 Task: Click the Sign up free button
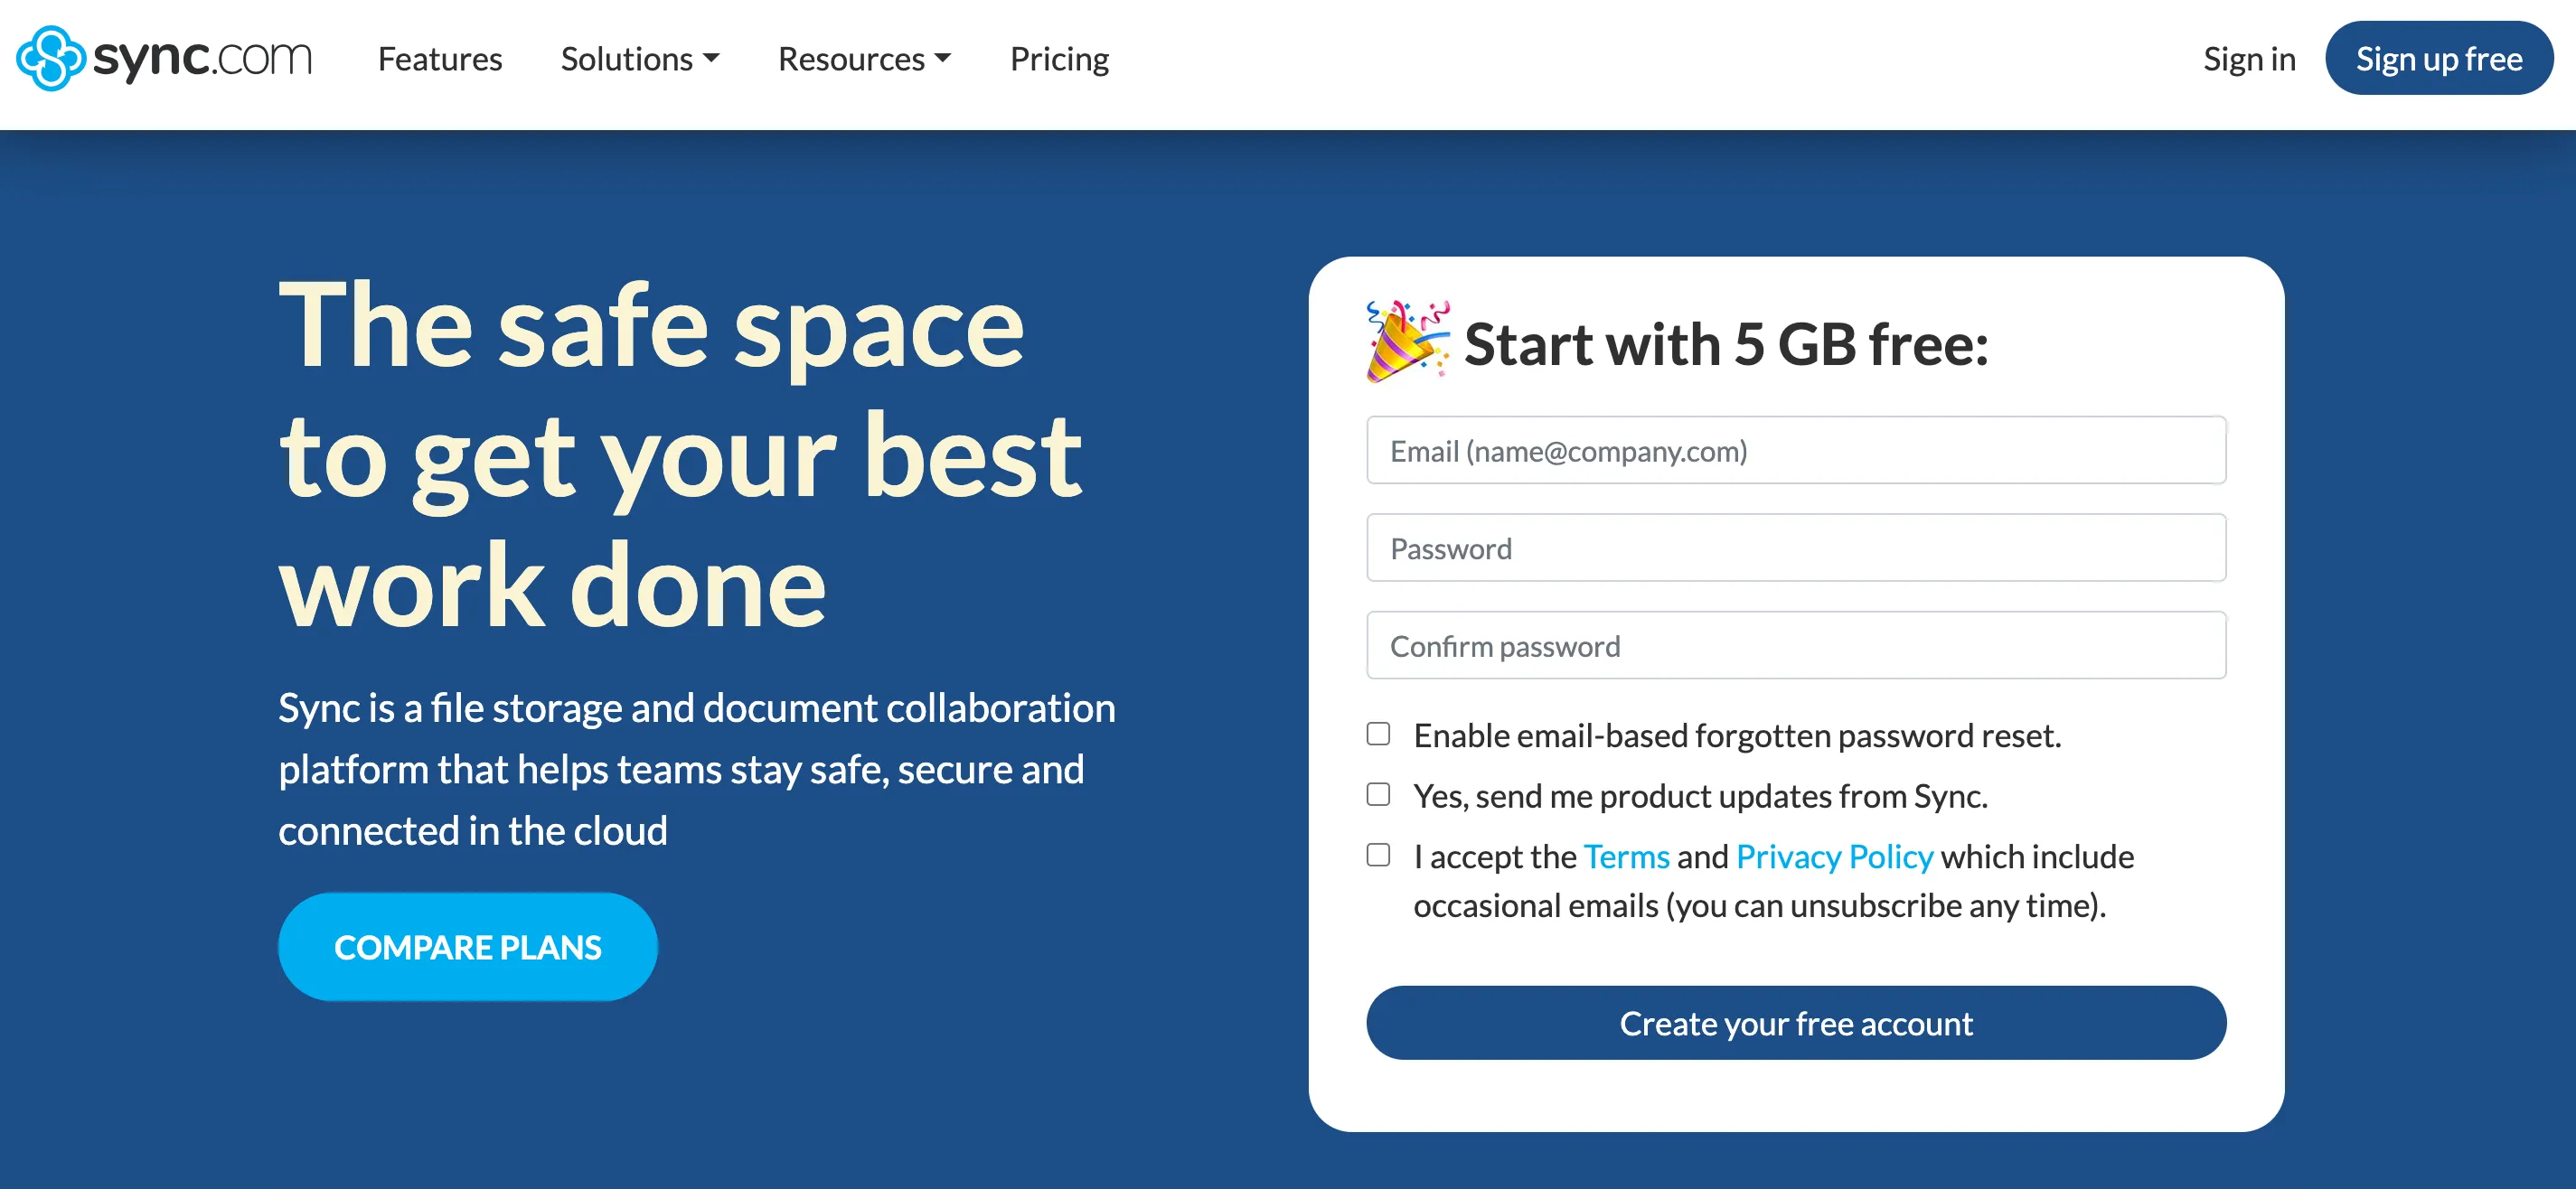point(2439,58)
